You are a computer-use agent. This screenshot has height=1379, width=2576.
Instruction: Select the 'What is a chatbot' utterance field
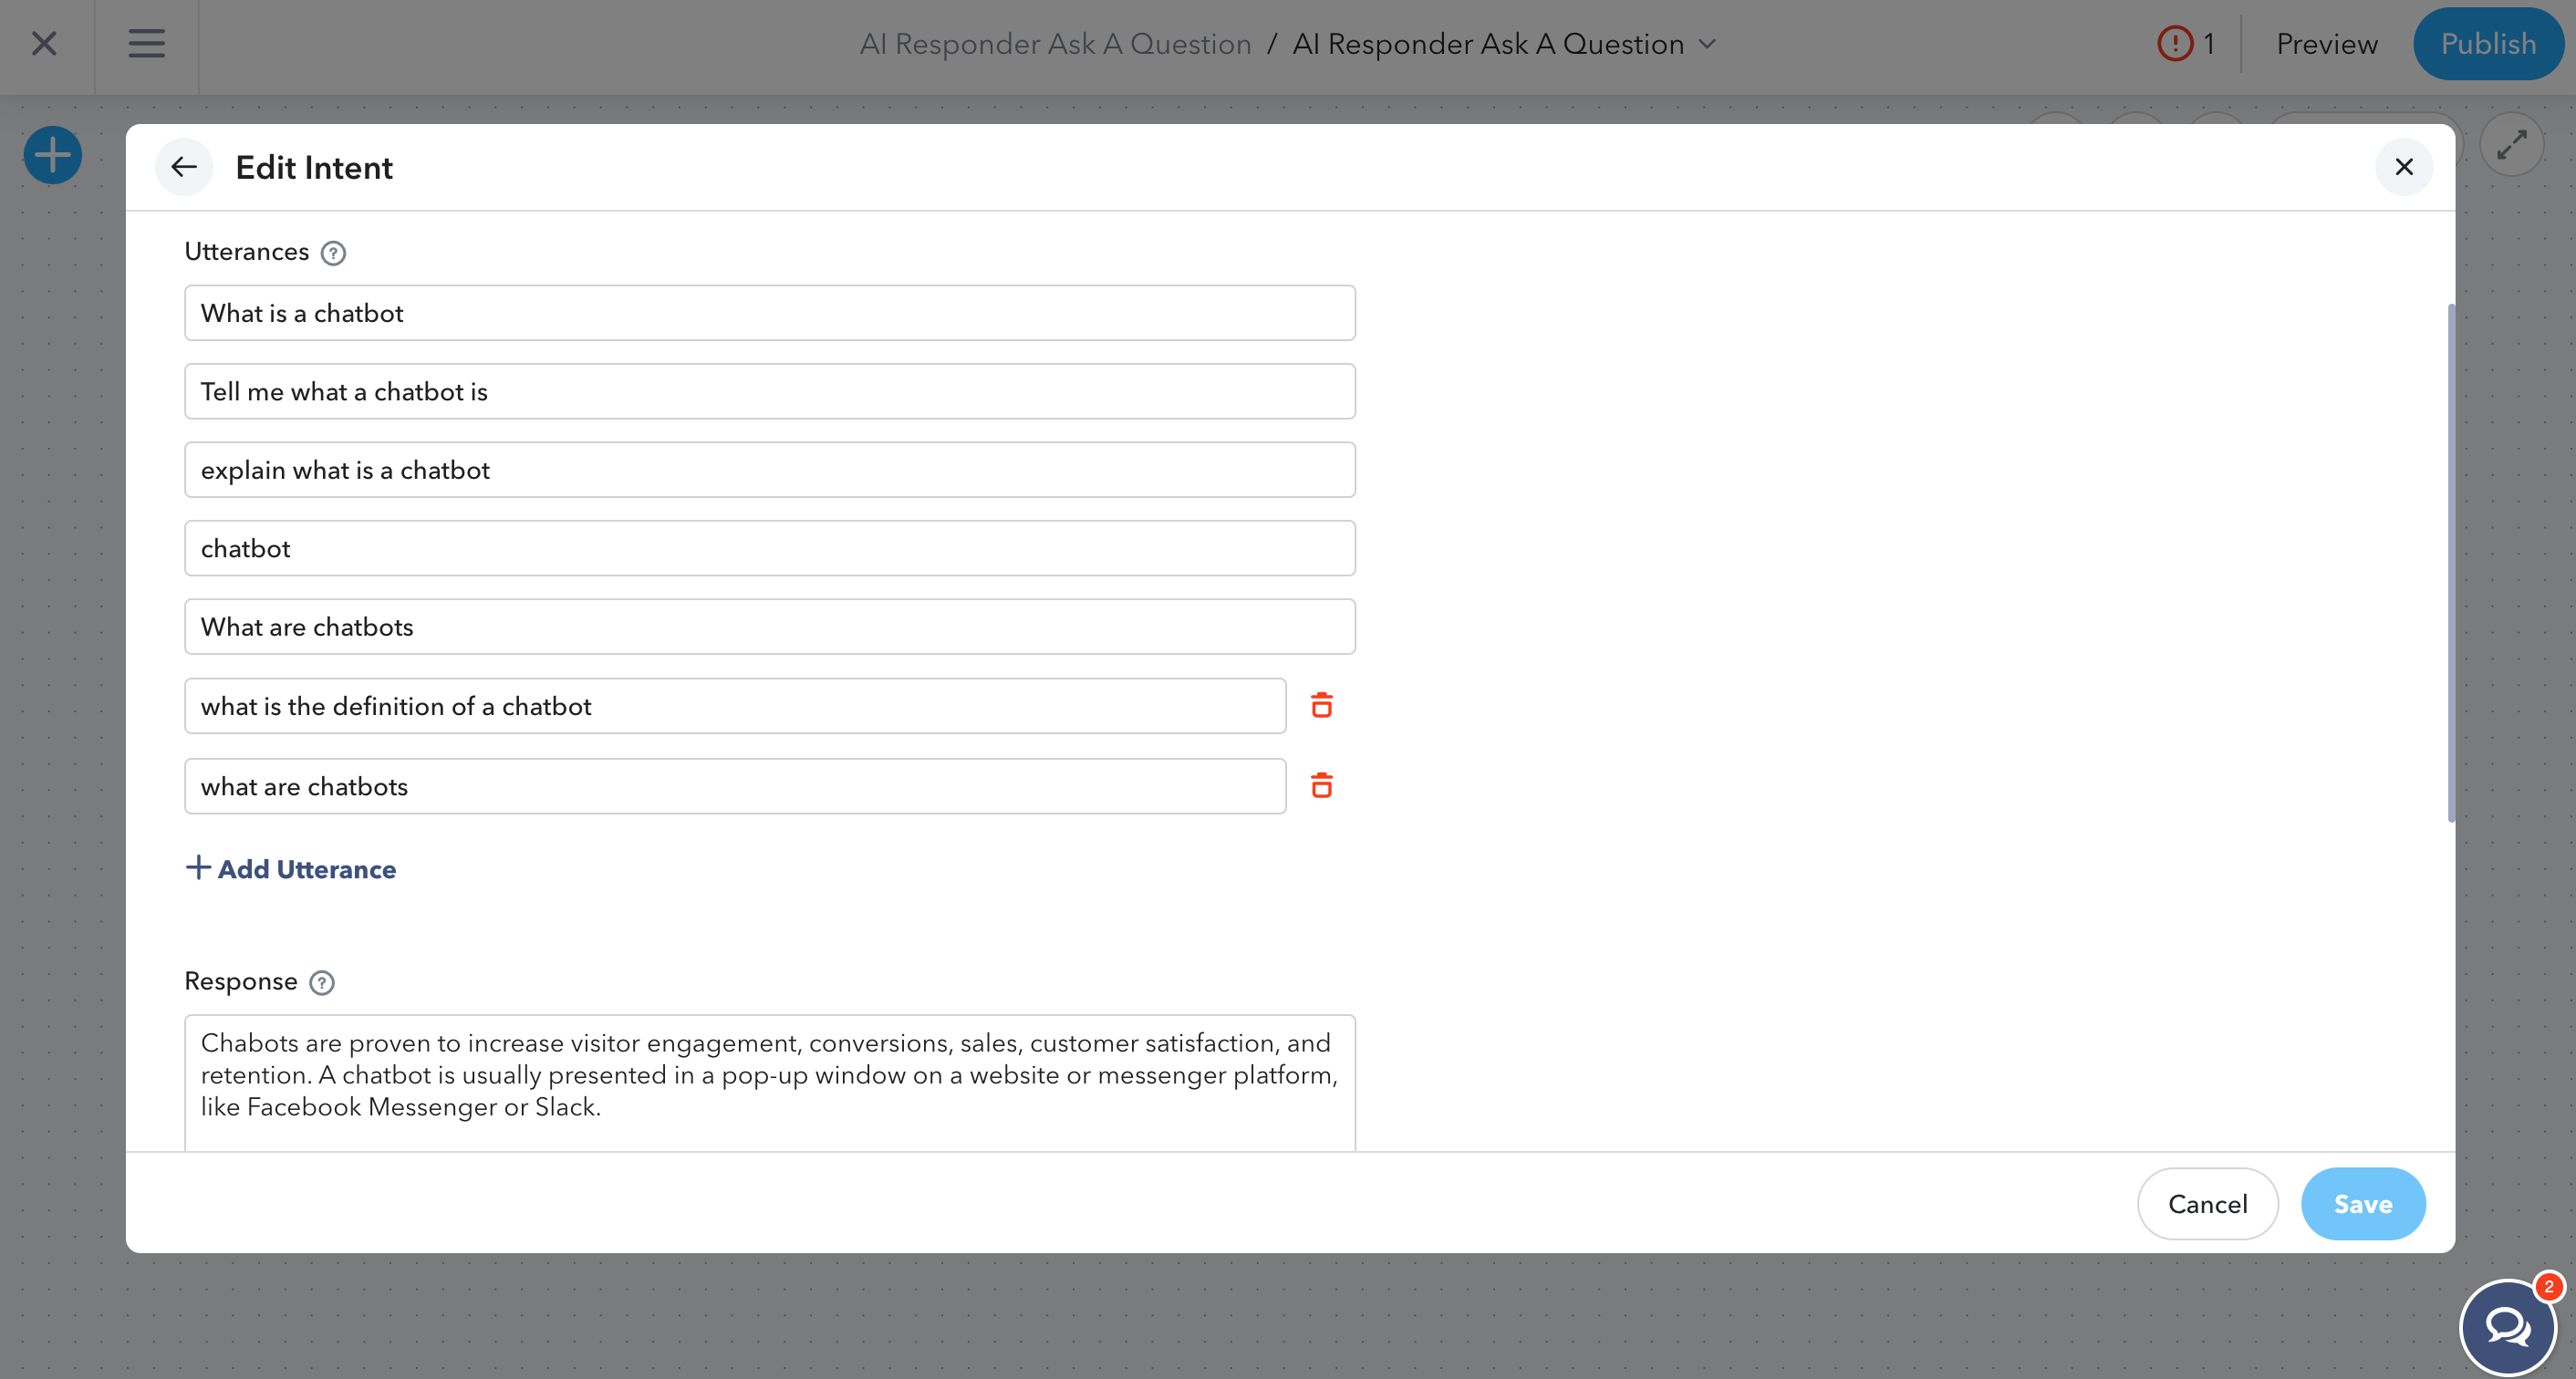[768, 312]
